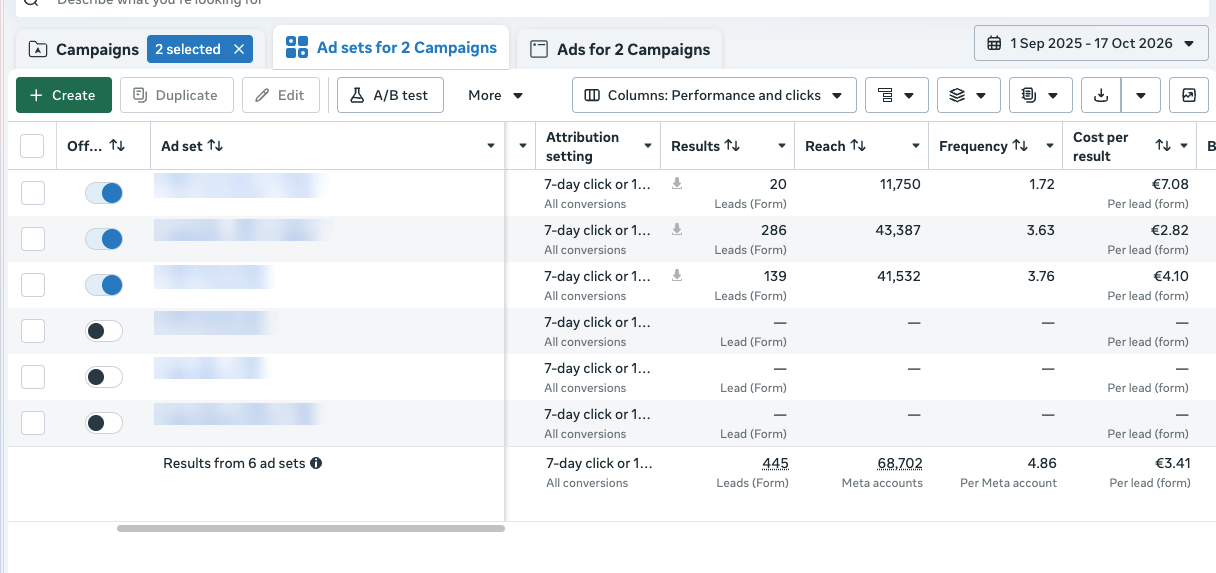Open the Columns: Performance and clicks dropdown
This screenshot has height=573, width=1216.
click(x=714, y=95)
